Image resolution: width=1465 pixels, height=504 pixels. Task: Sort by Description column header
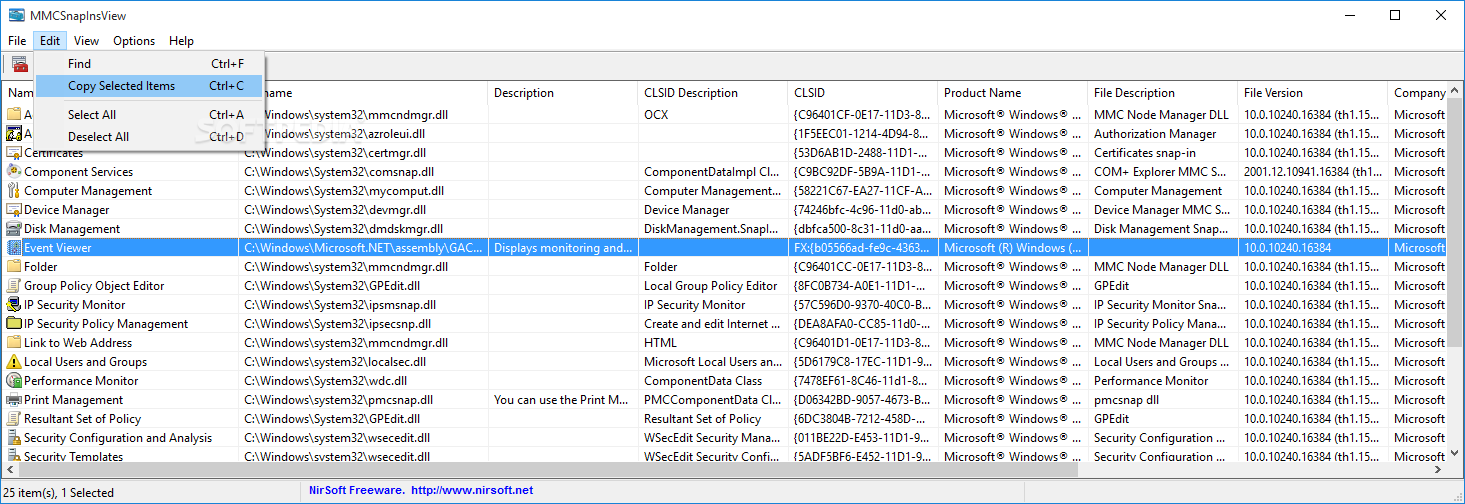(563, 93)
